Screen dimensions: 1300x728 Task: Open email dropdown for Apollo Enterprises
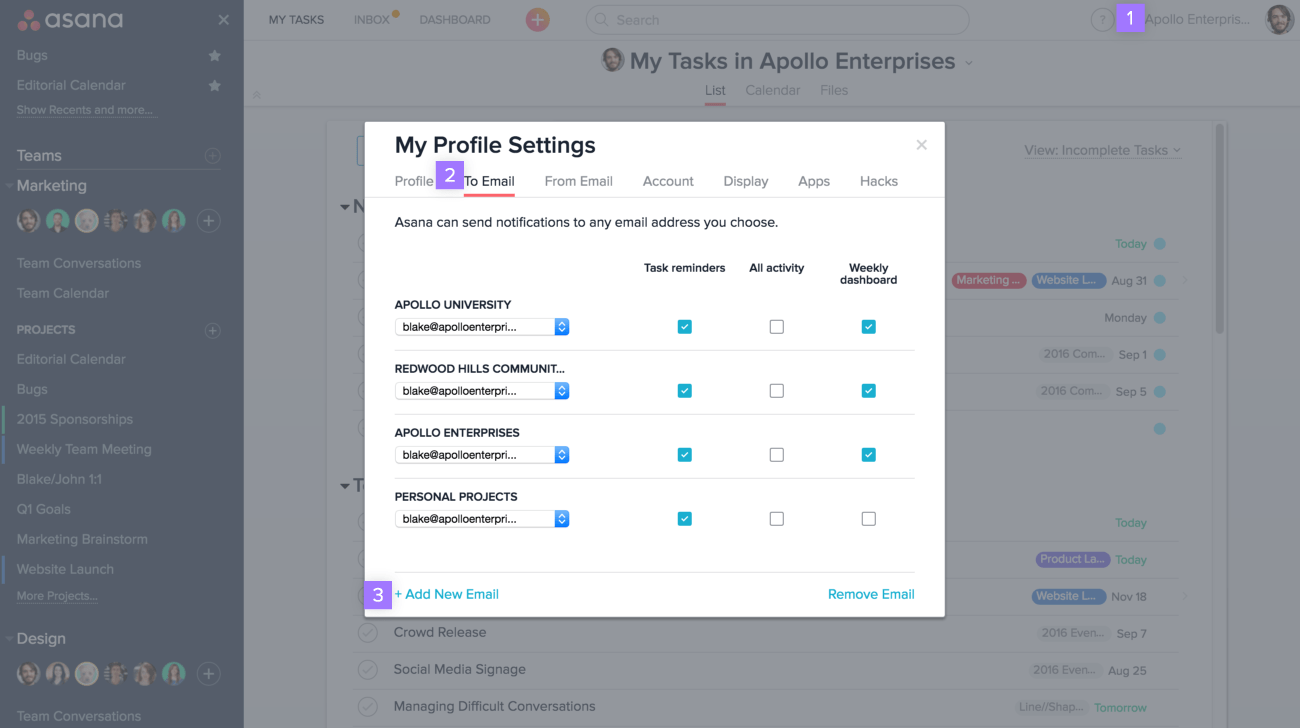pos(482,455)
